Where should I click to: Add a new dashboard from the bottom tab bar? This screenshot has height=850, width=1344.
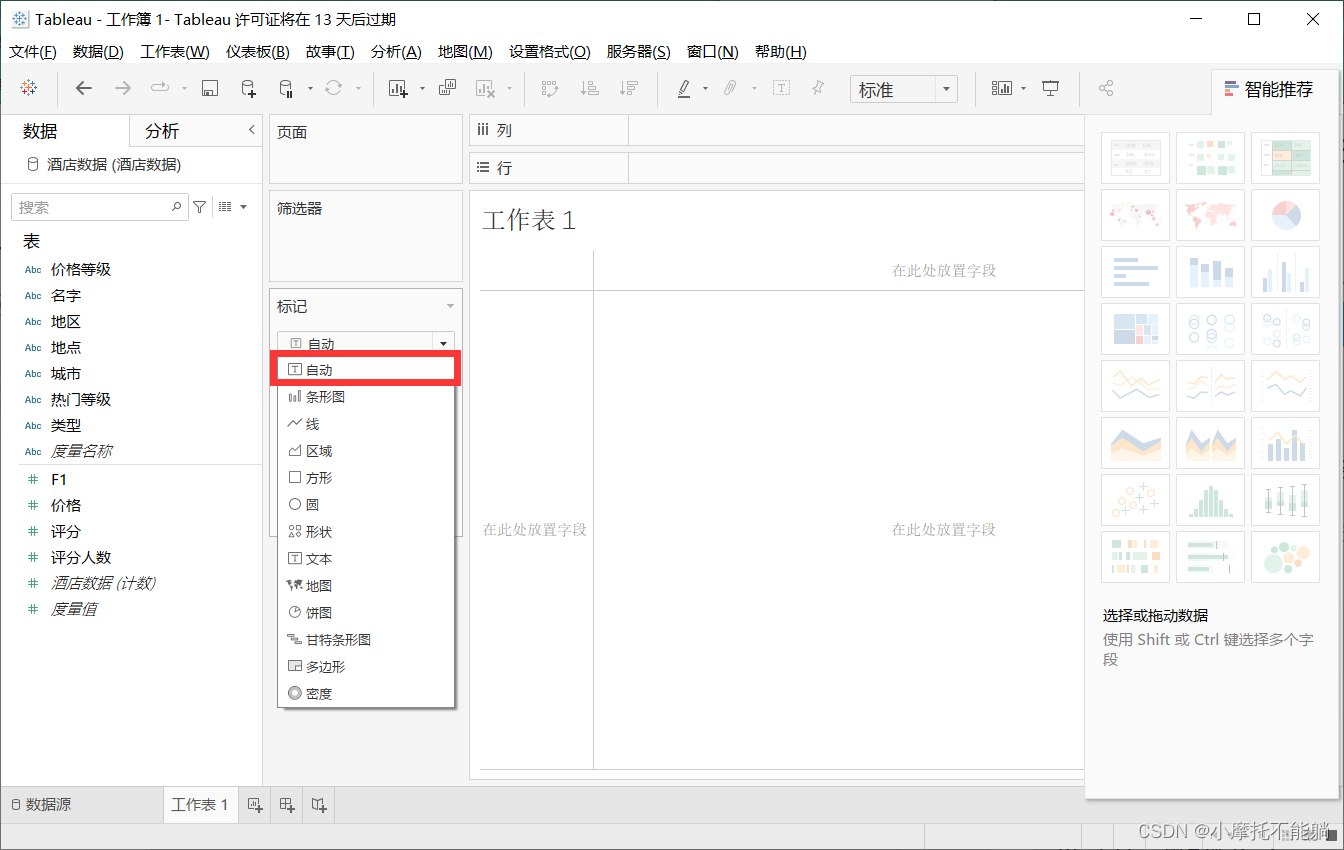[287, 805]
